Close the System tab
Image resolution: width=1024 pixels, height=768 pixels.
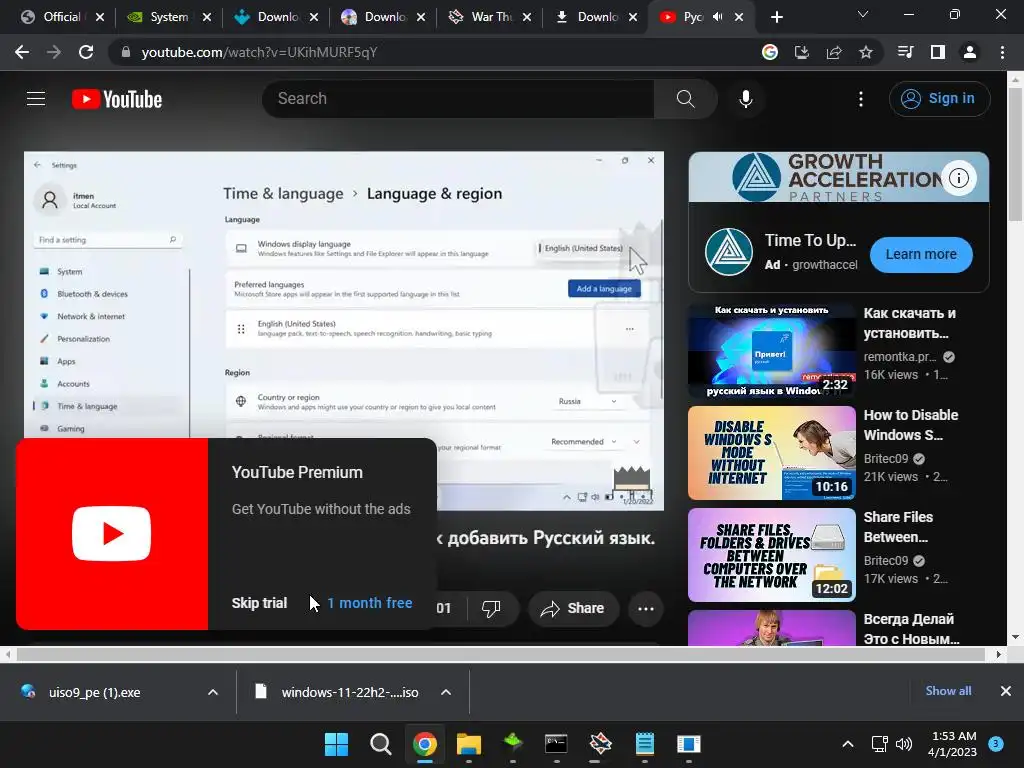click(x=207, y=17)
